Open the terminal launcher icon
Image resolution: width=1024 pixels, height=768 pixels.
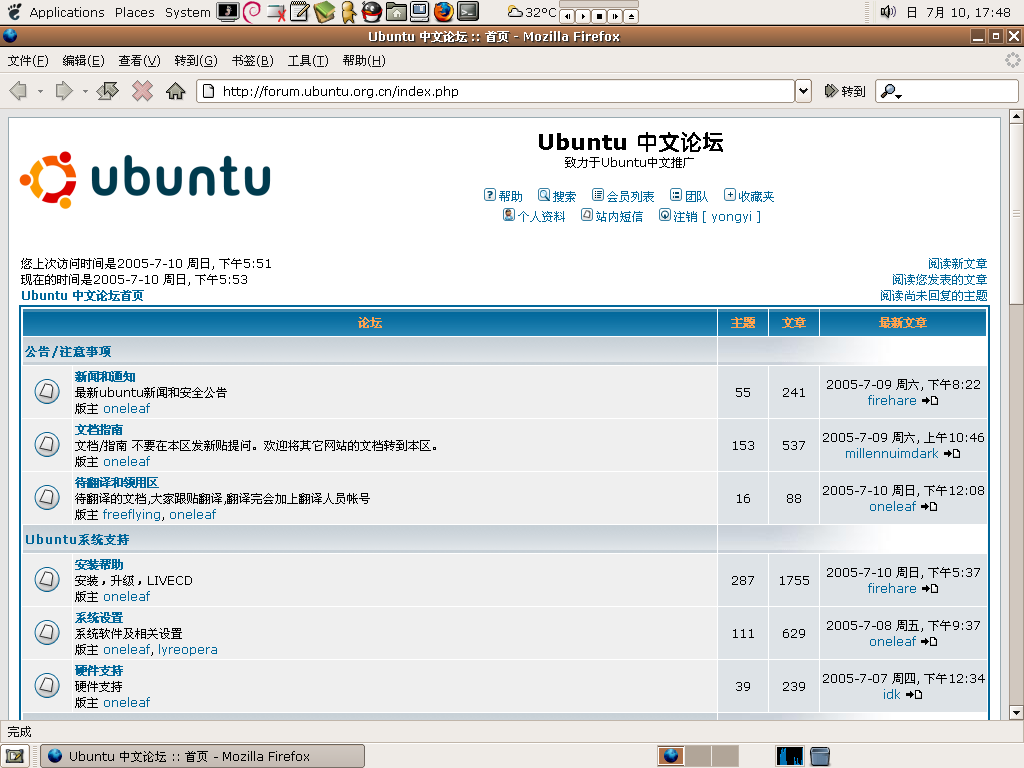point(468,11)
